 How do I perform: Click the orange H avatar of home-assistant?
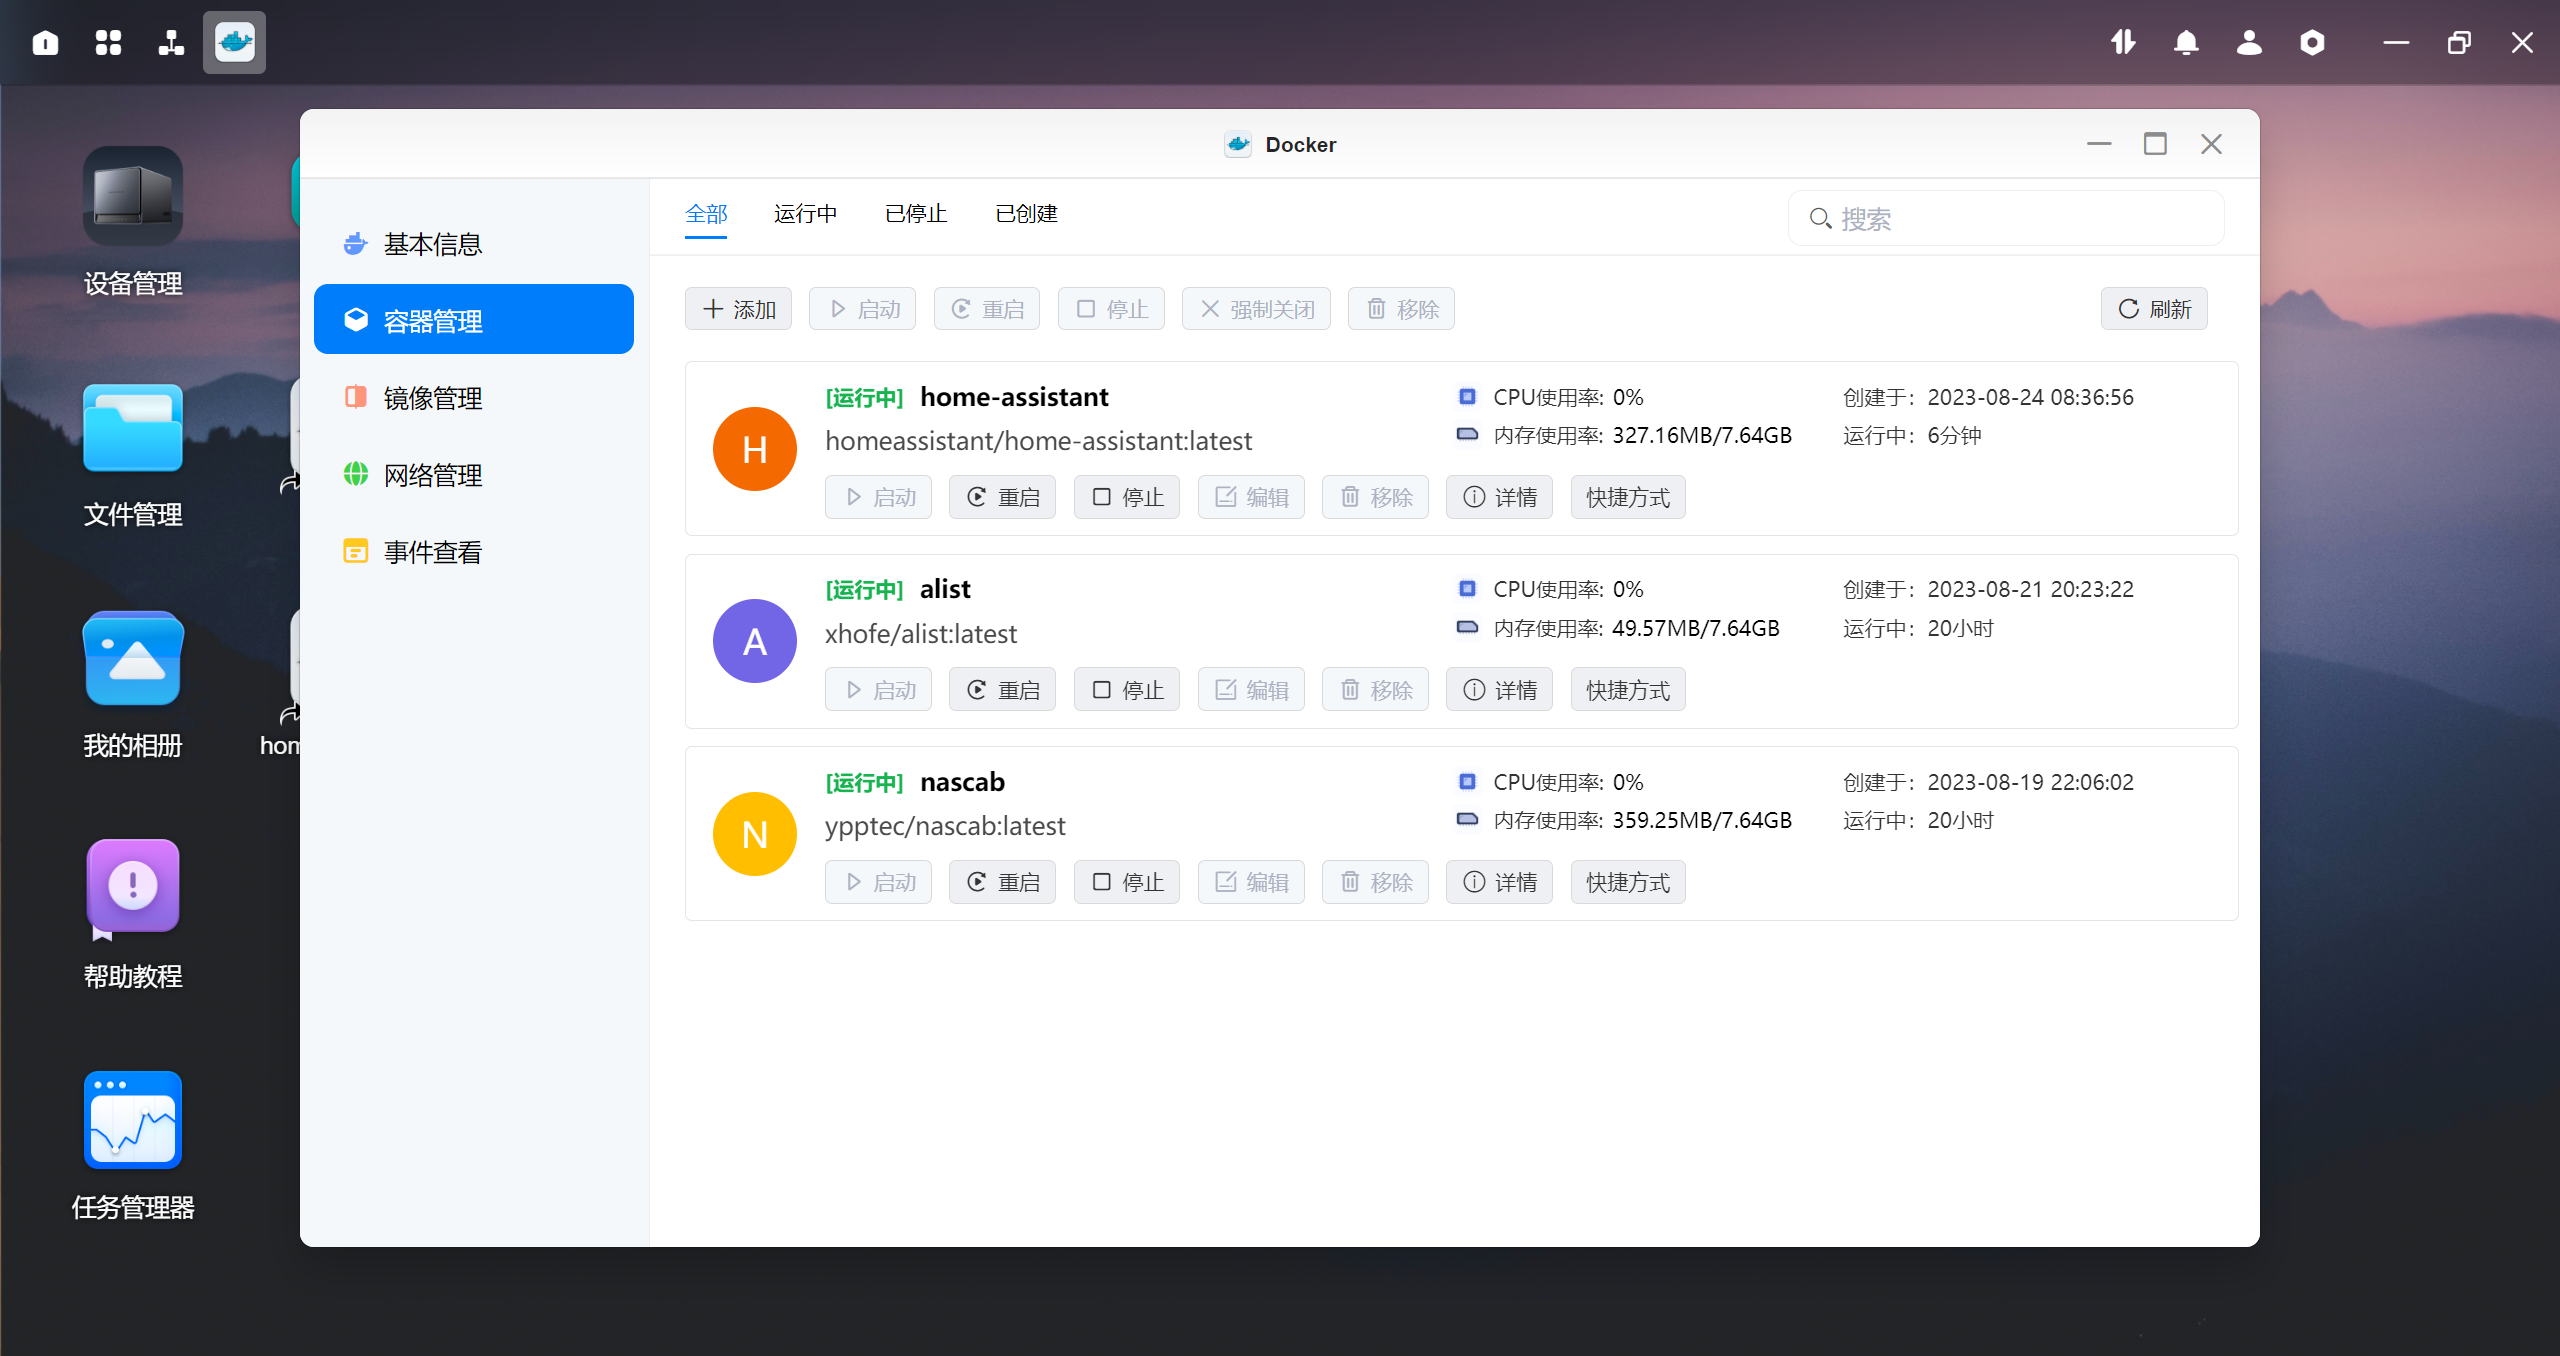[755, 449]
